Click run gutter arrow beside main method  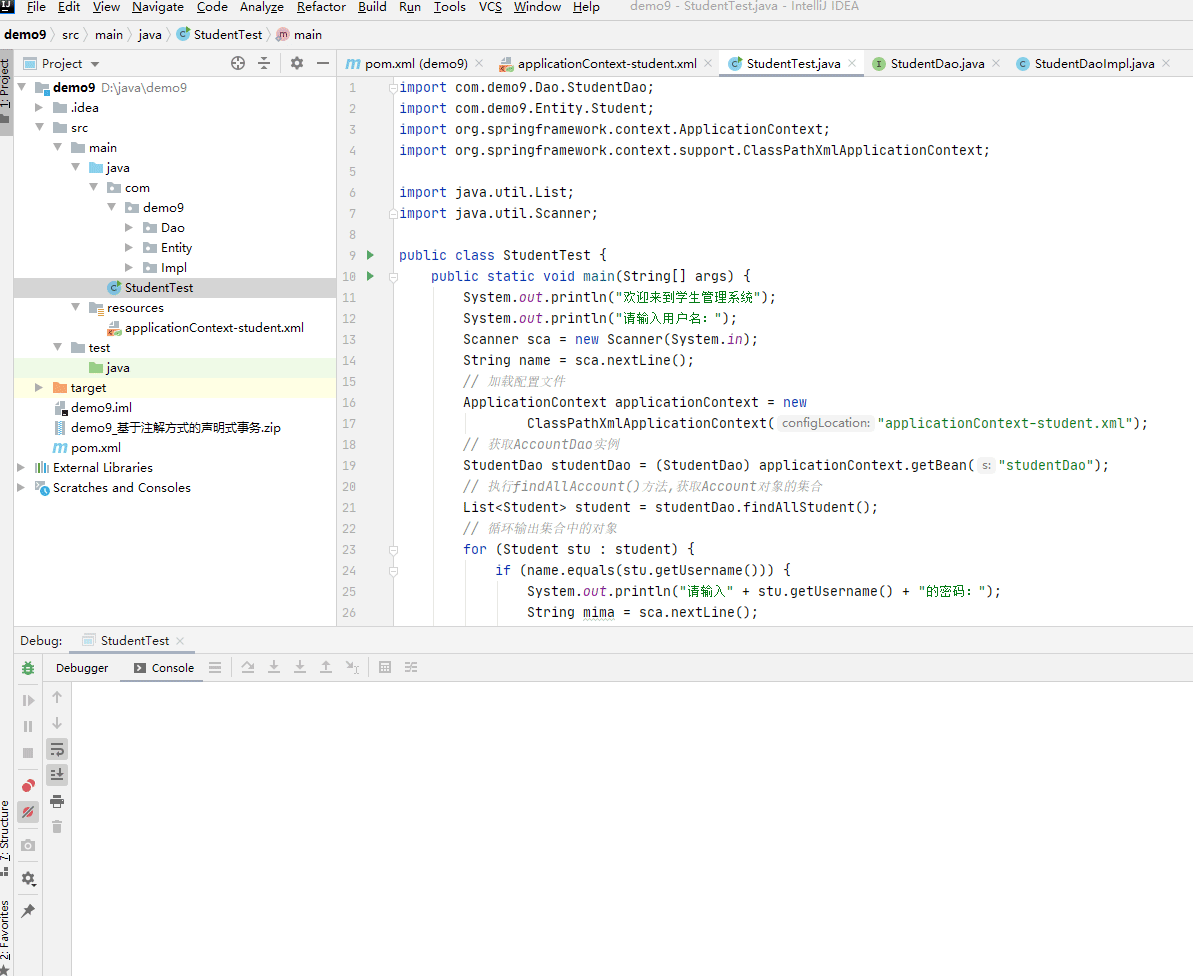tap(370, 276)
